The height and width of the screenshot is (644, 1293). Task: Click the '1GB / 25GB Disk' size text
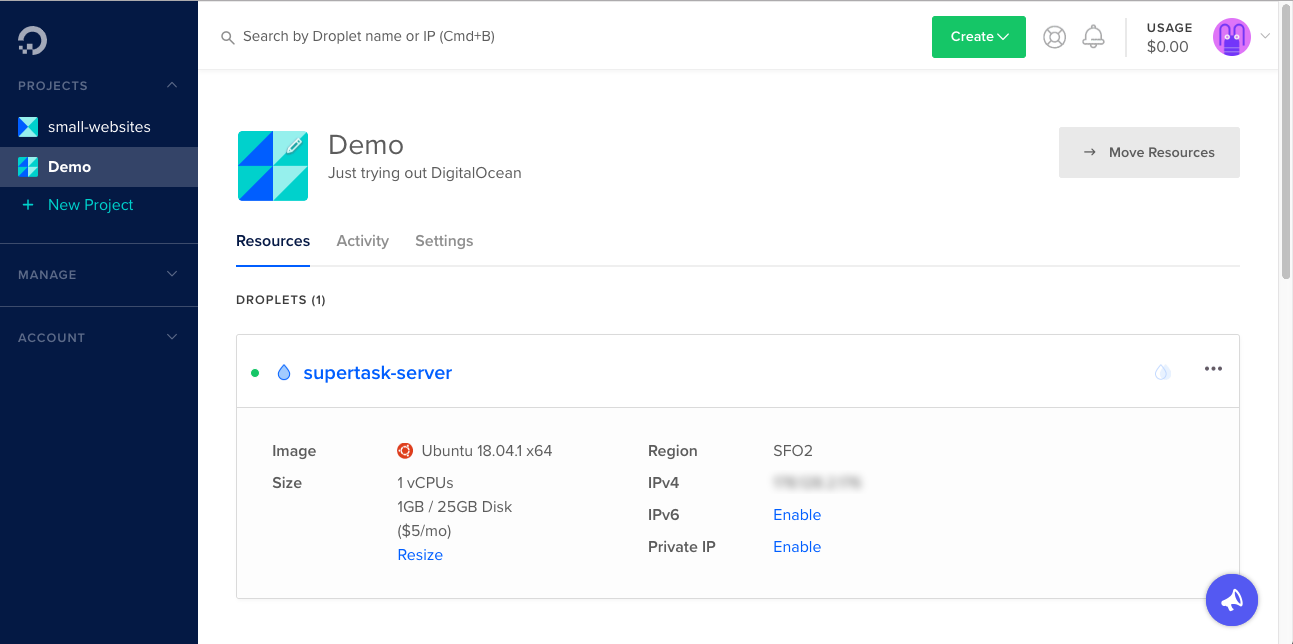(455, 507)
